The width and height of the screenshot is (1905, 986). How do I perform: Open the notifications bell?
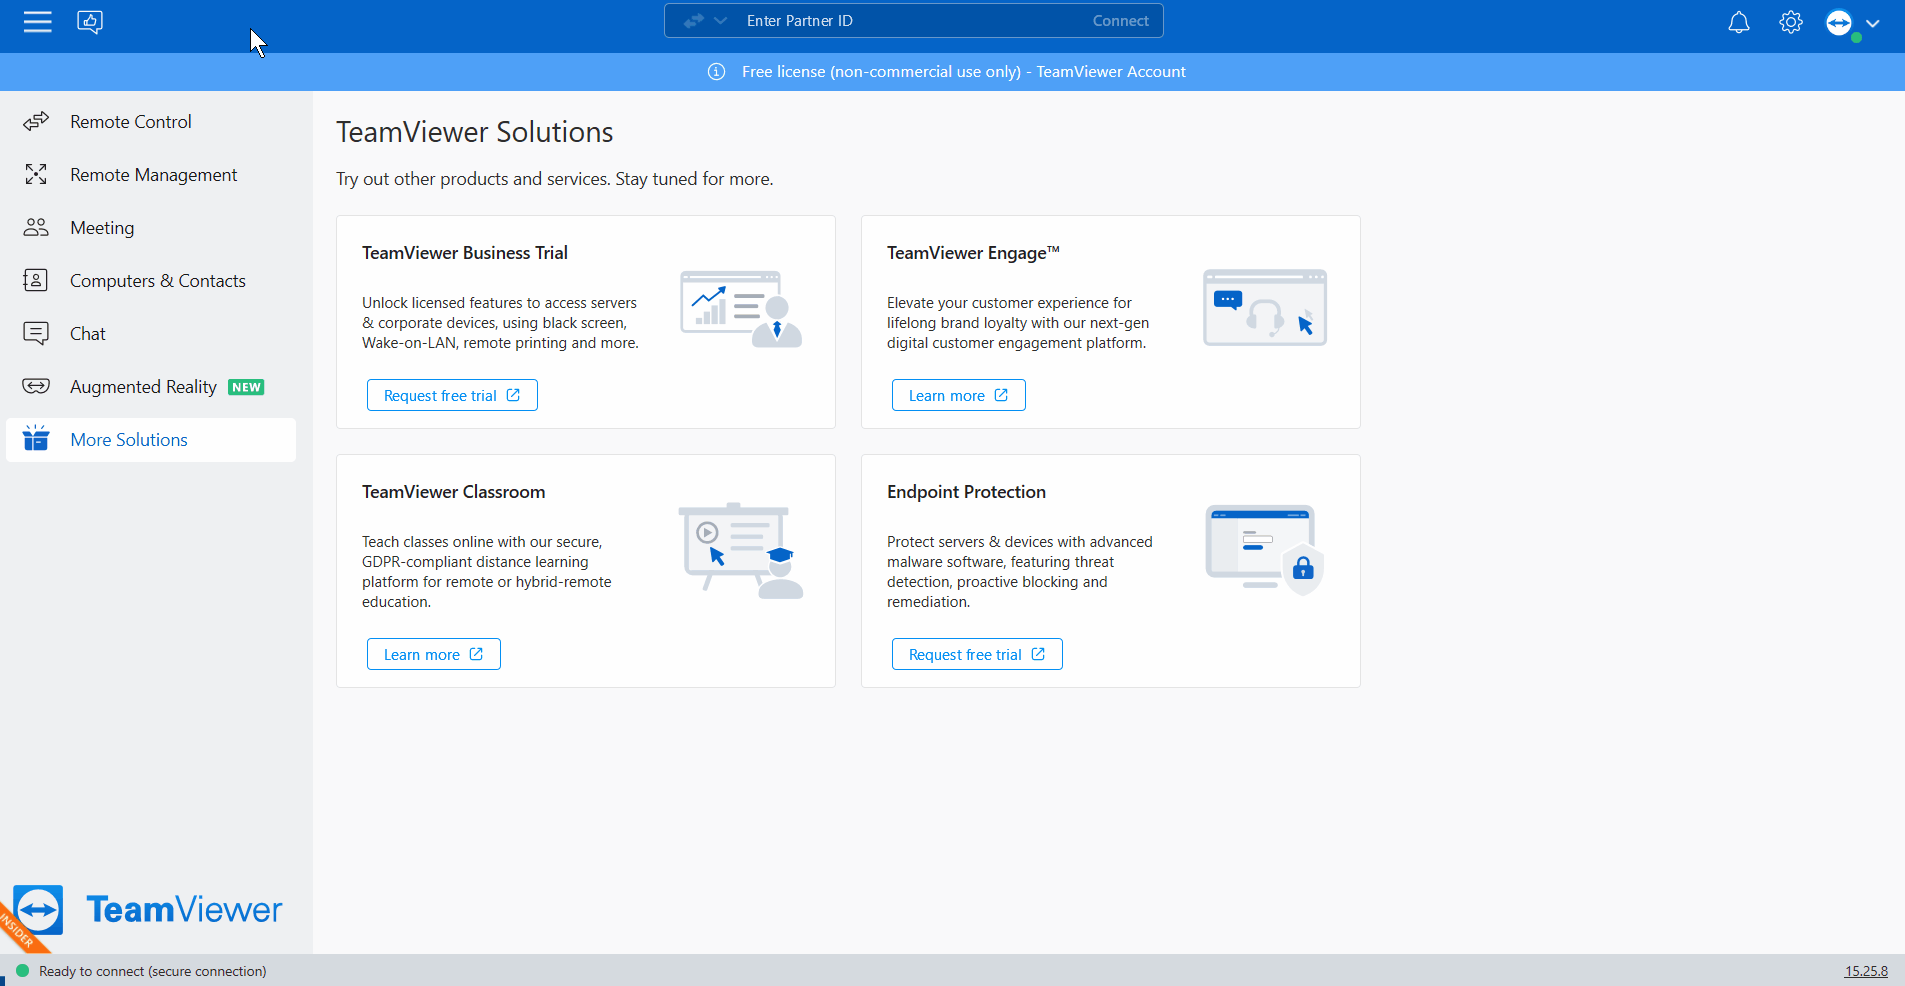click(1738, 21)
